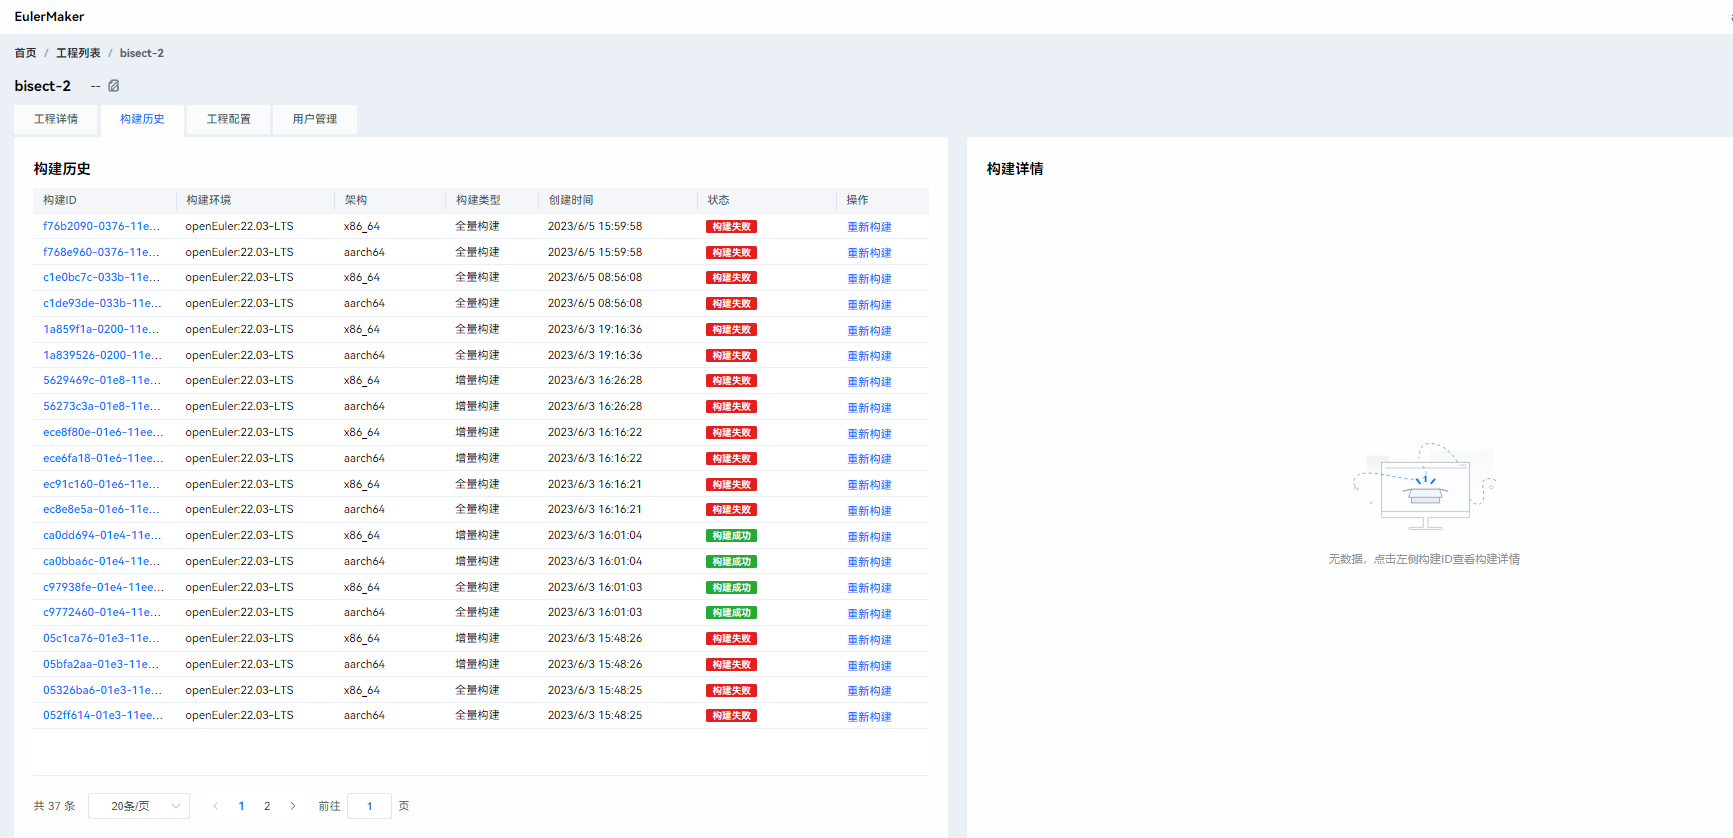Open build ID f76b2090-0376-11e...
1733x838 pixels.
click(101, 227)
